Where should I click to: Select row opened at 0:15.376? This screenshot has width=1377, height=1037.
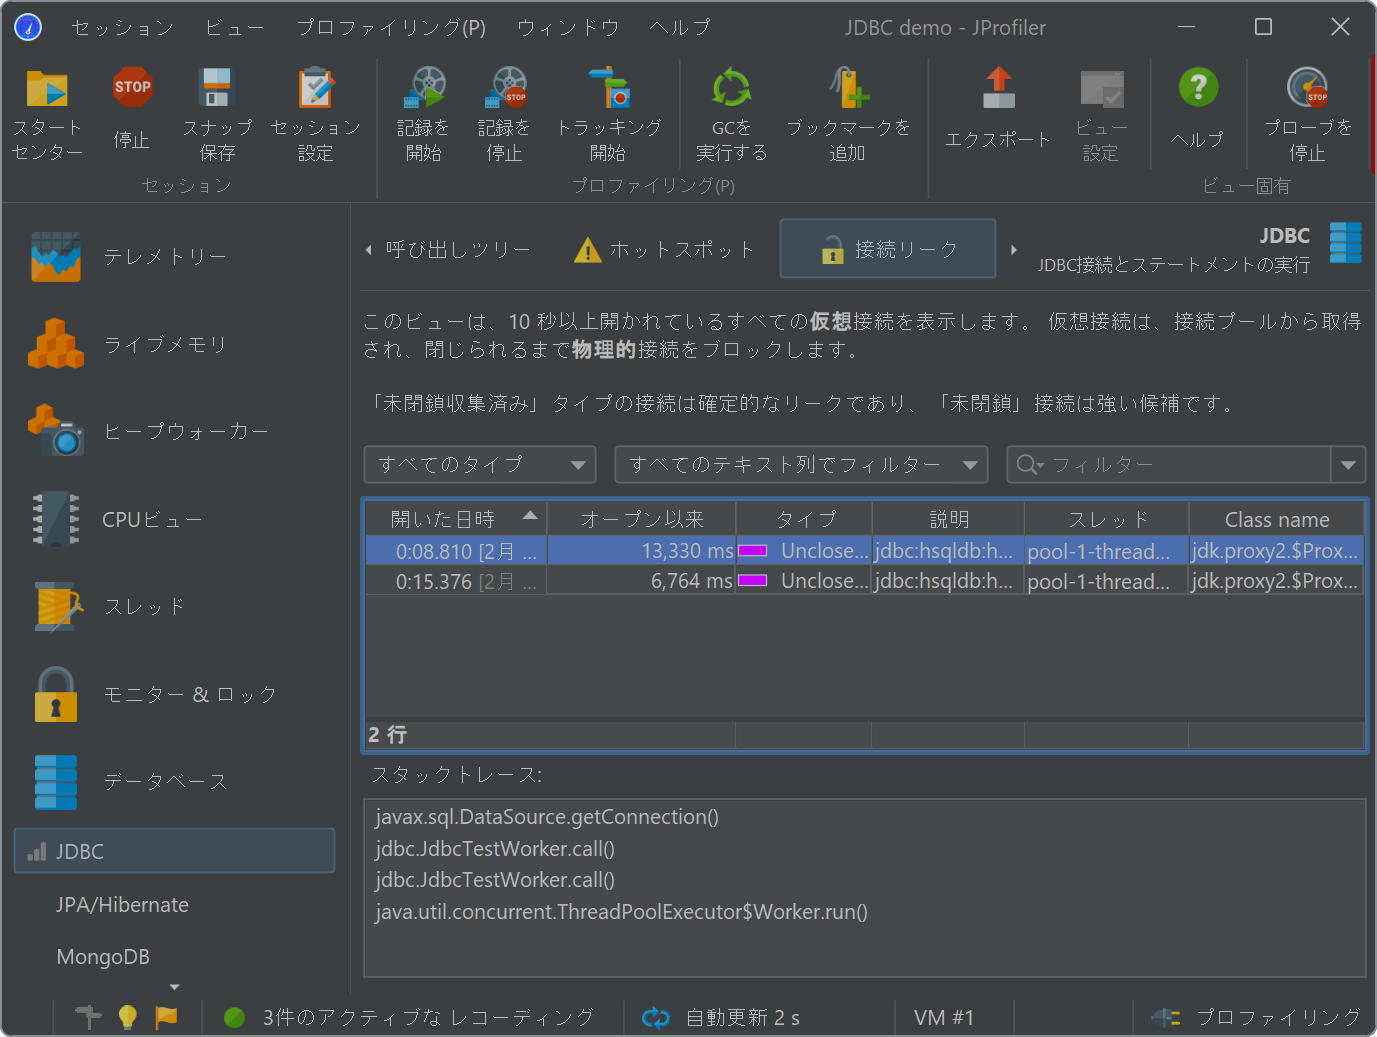pos(865,581)
